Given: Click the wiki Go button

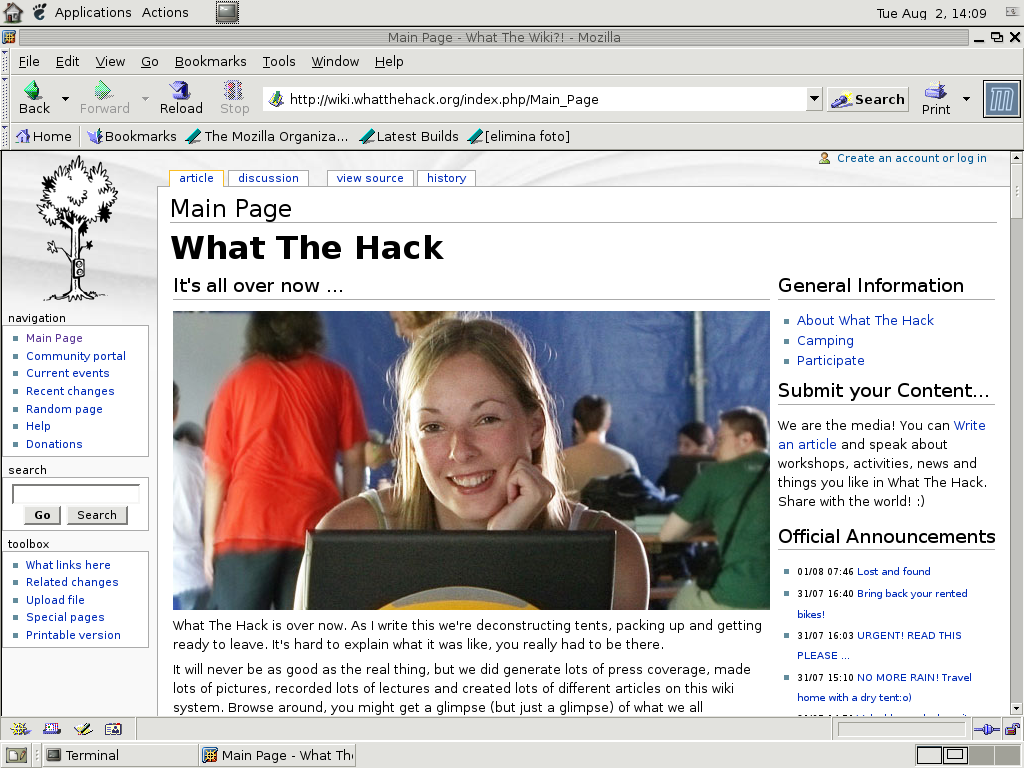Looking at the screenshot, I should 42,515.
